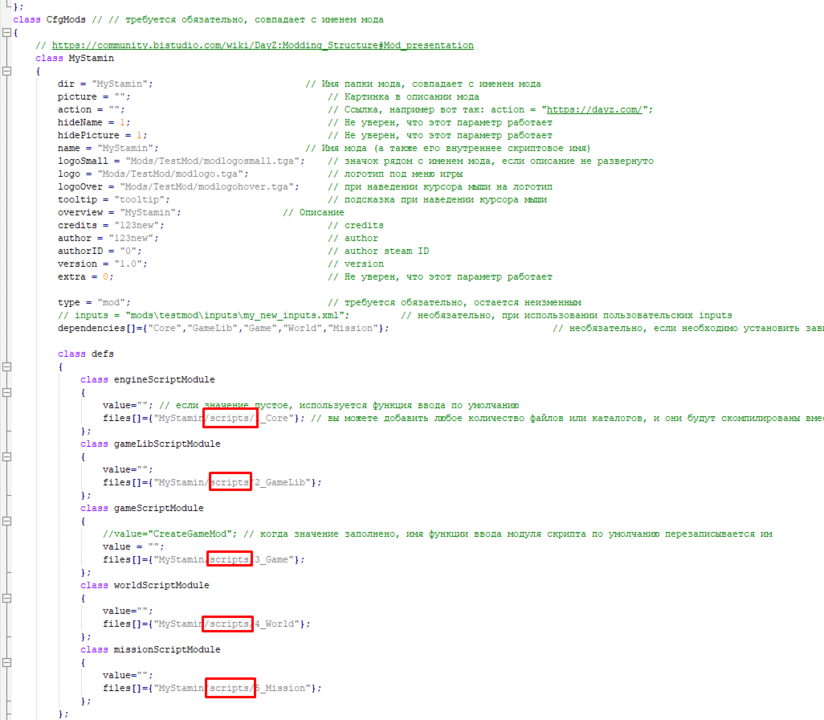Click the '// Описание' comment
Image resolution: width=824 pixels, height=720 pixels.
(313, 212)
